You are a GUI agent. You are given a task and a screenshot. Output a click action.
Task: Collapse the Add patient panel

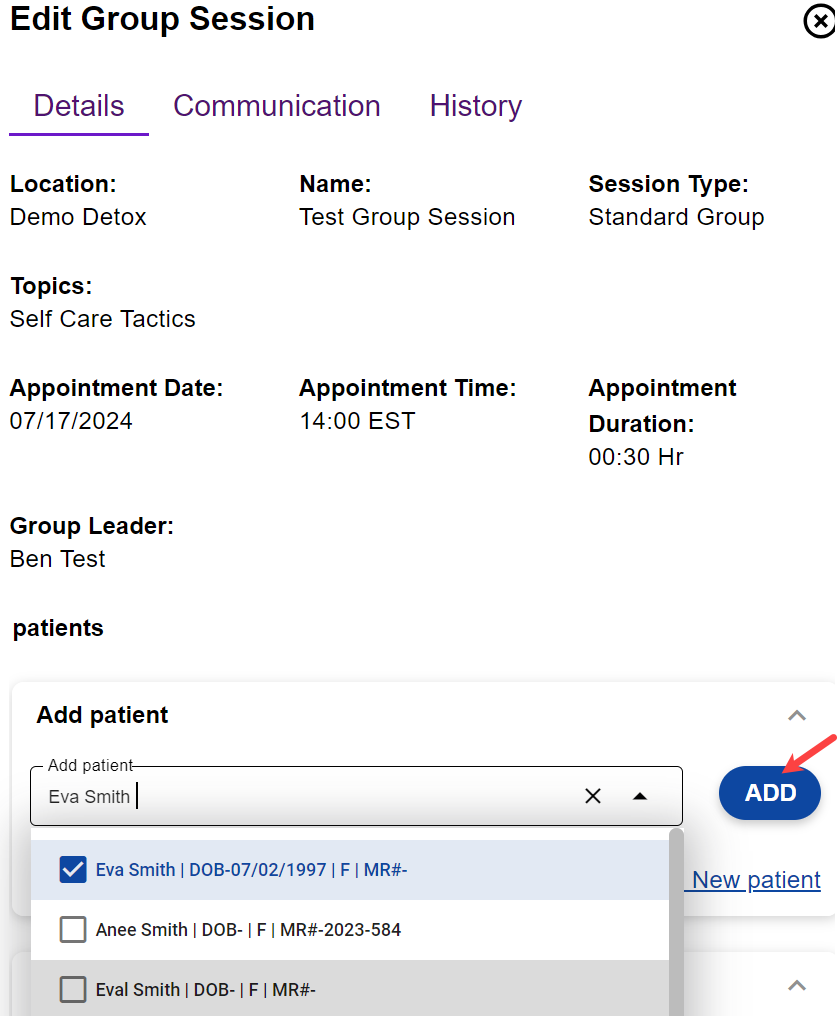click(797, 715)
